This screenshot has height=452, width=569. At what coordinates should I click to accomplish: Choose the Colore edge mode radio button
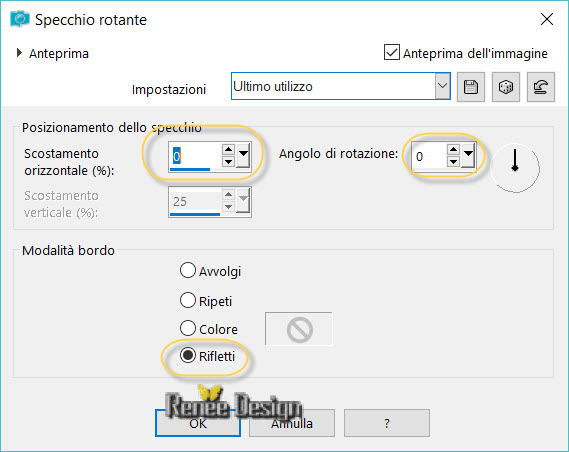coord(188,328)
